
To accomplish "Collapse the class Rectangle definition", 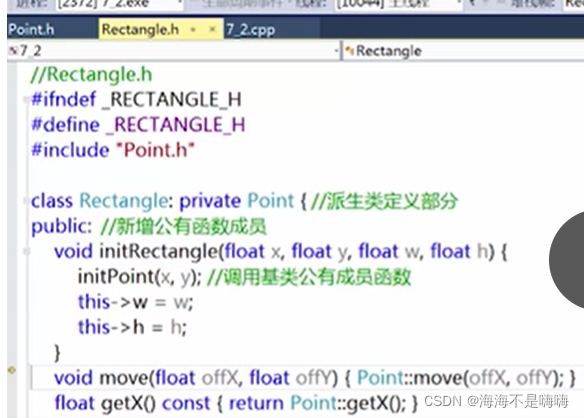I will (x=26, y=201).
